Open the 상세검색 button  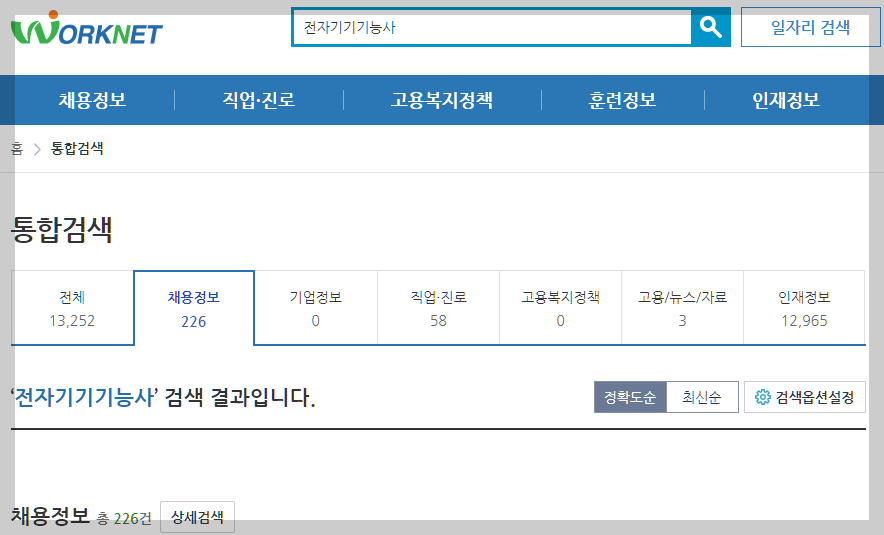coord(197,517)
